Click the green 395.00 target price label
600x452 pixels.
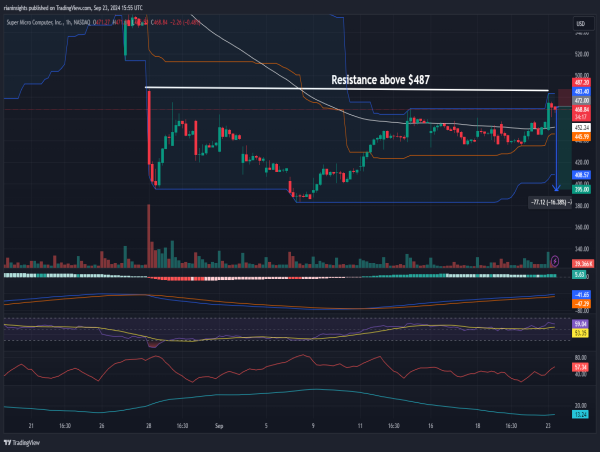coord(581,189)
